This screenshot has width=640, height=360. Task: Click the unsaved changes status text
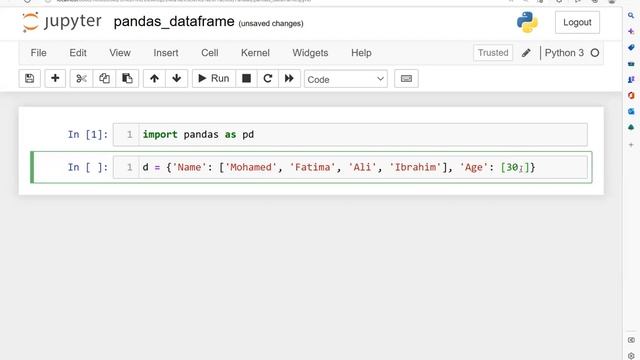pyautogui.click(x=271, y=24)
